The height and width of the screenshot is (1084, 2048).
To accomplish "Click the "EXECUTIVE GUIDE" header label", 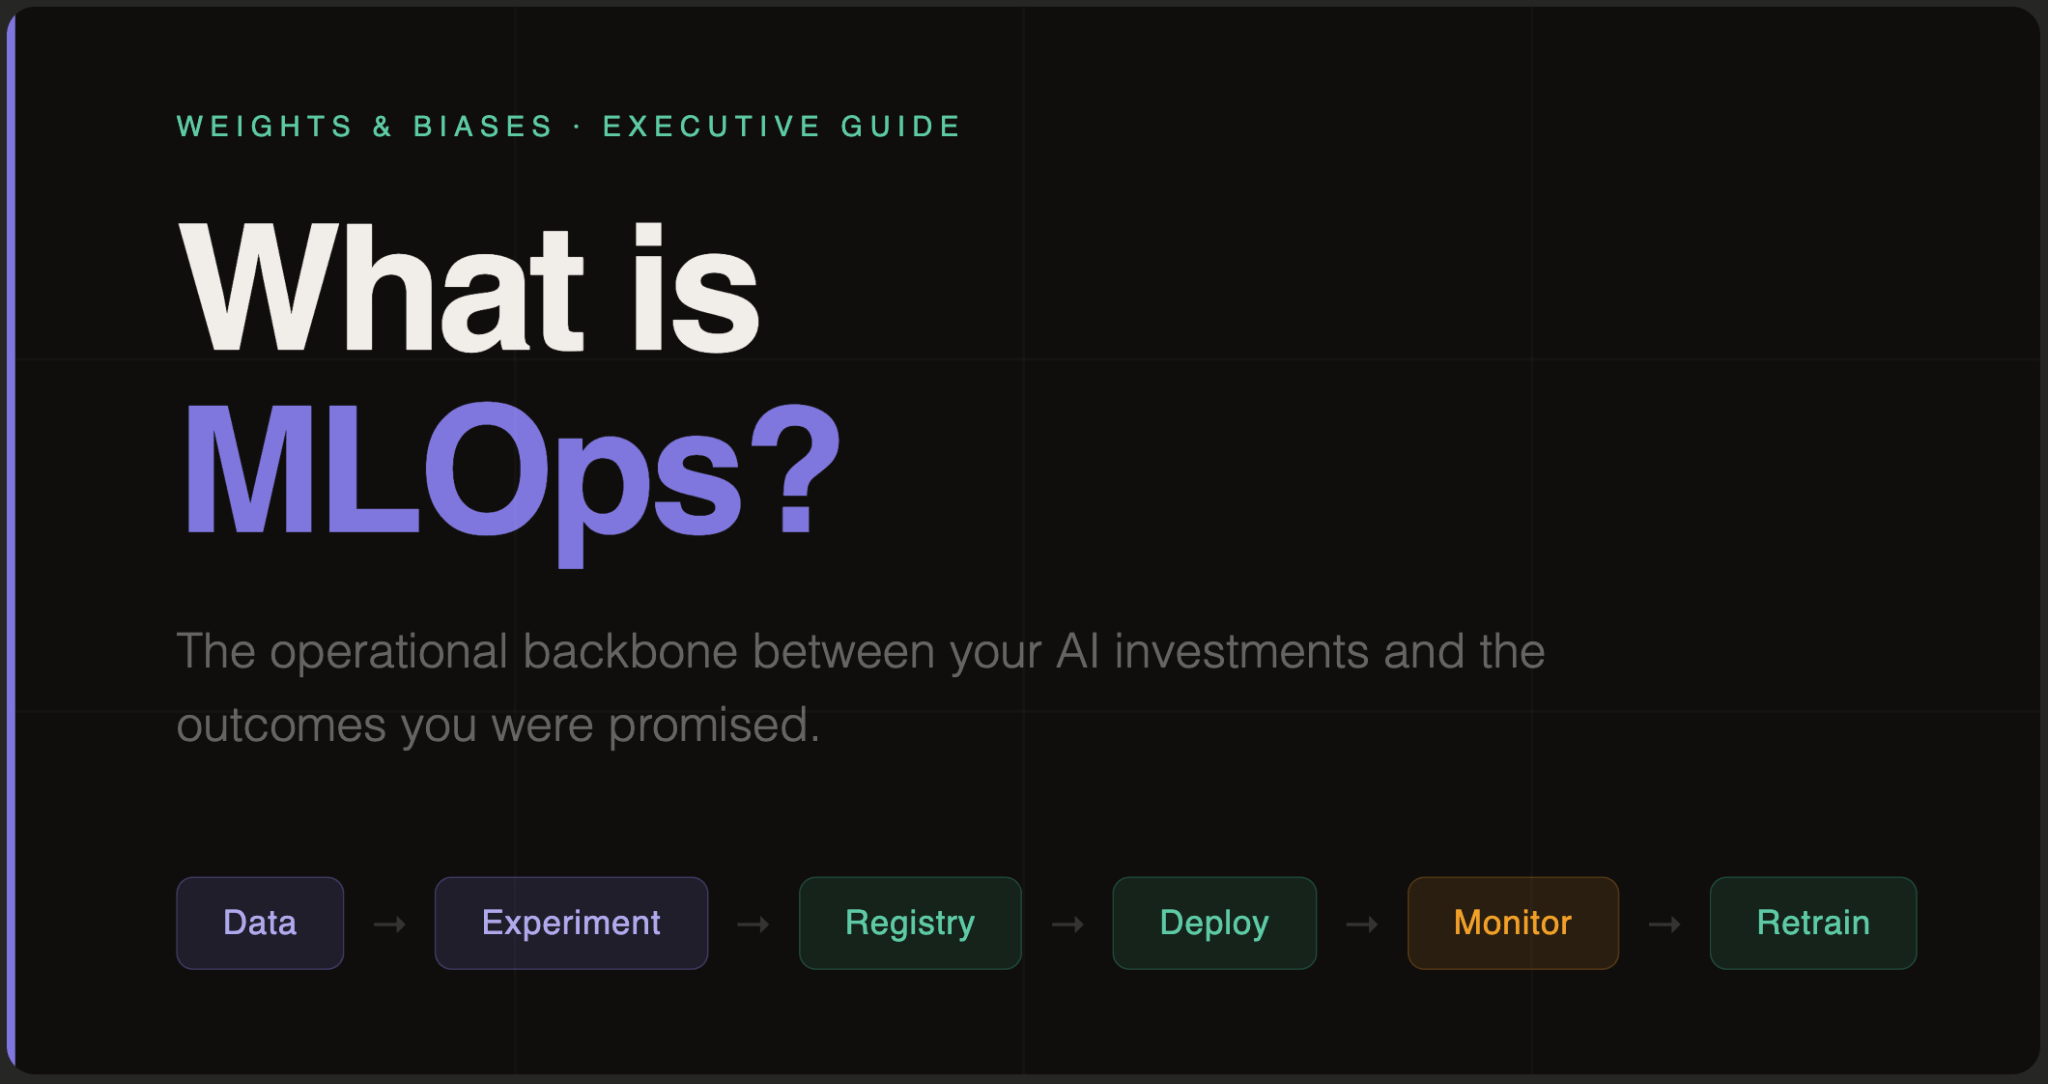I will 782,127.
